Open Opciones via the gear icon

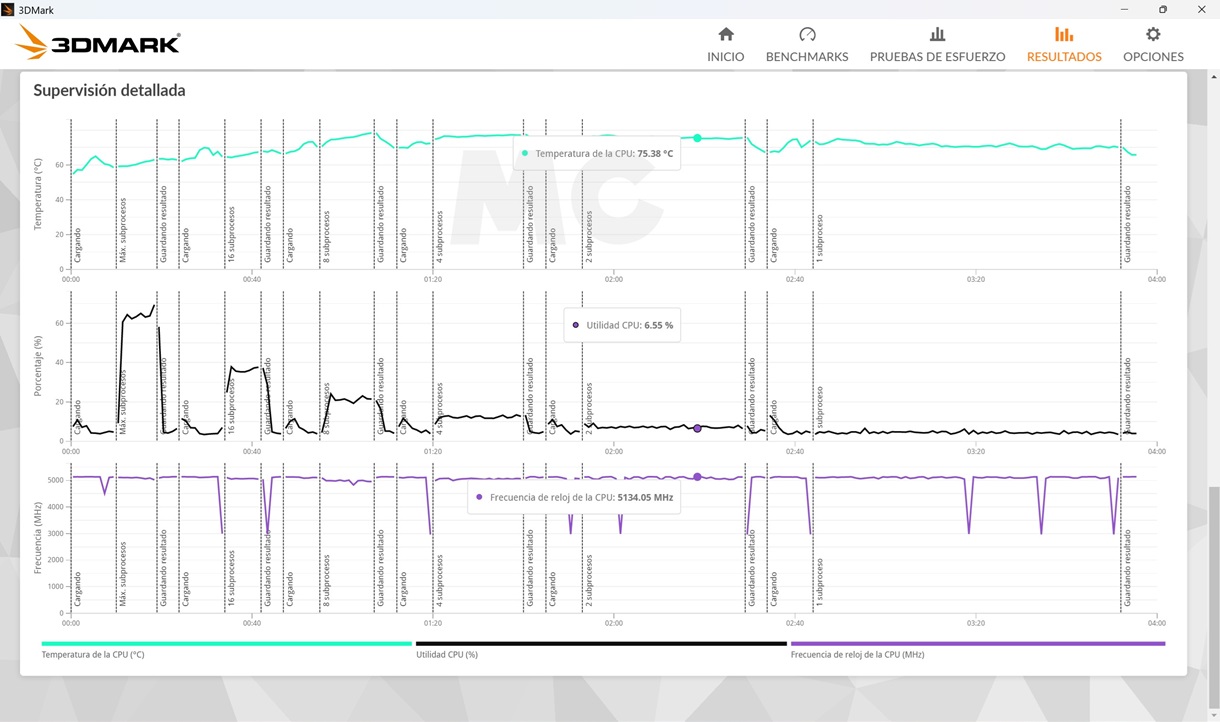click(x=1153, y=34)
